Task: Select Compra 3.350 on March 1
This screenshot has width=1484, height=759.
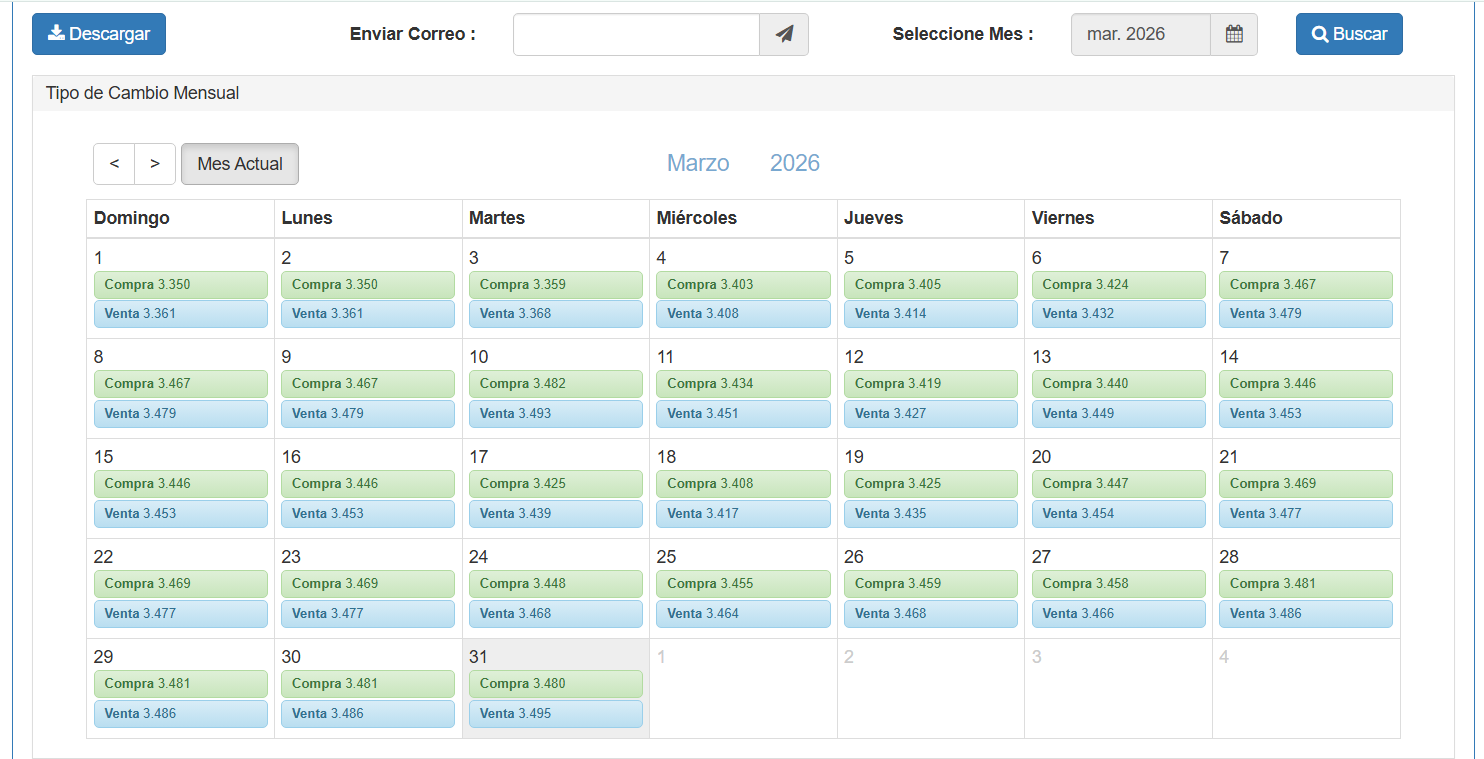Action: point(181,285)
